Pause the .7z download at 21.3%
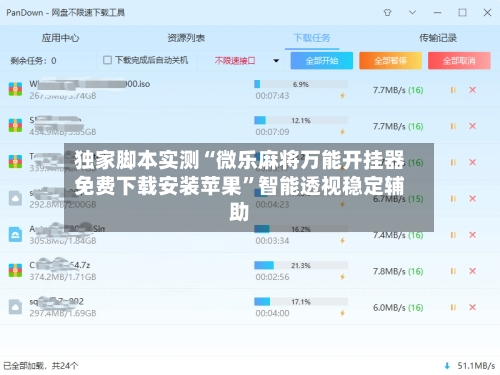The width and height of the screenshot is (500, 375). [x=453, y=271]
